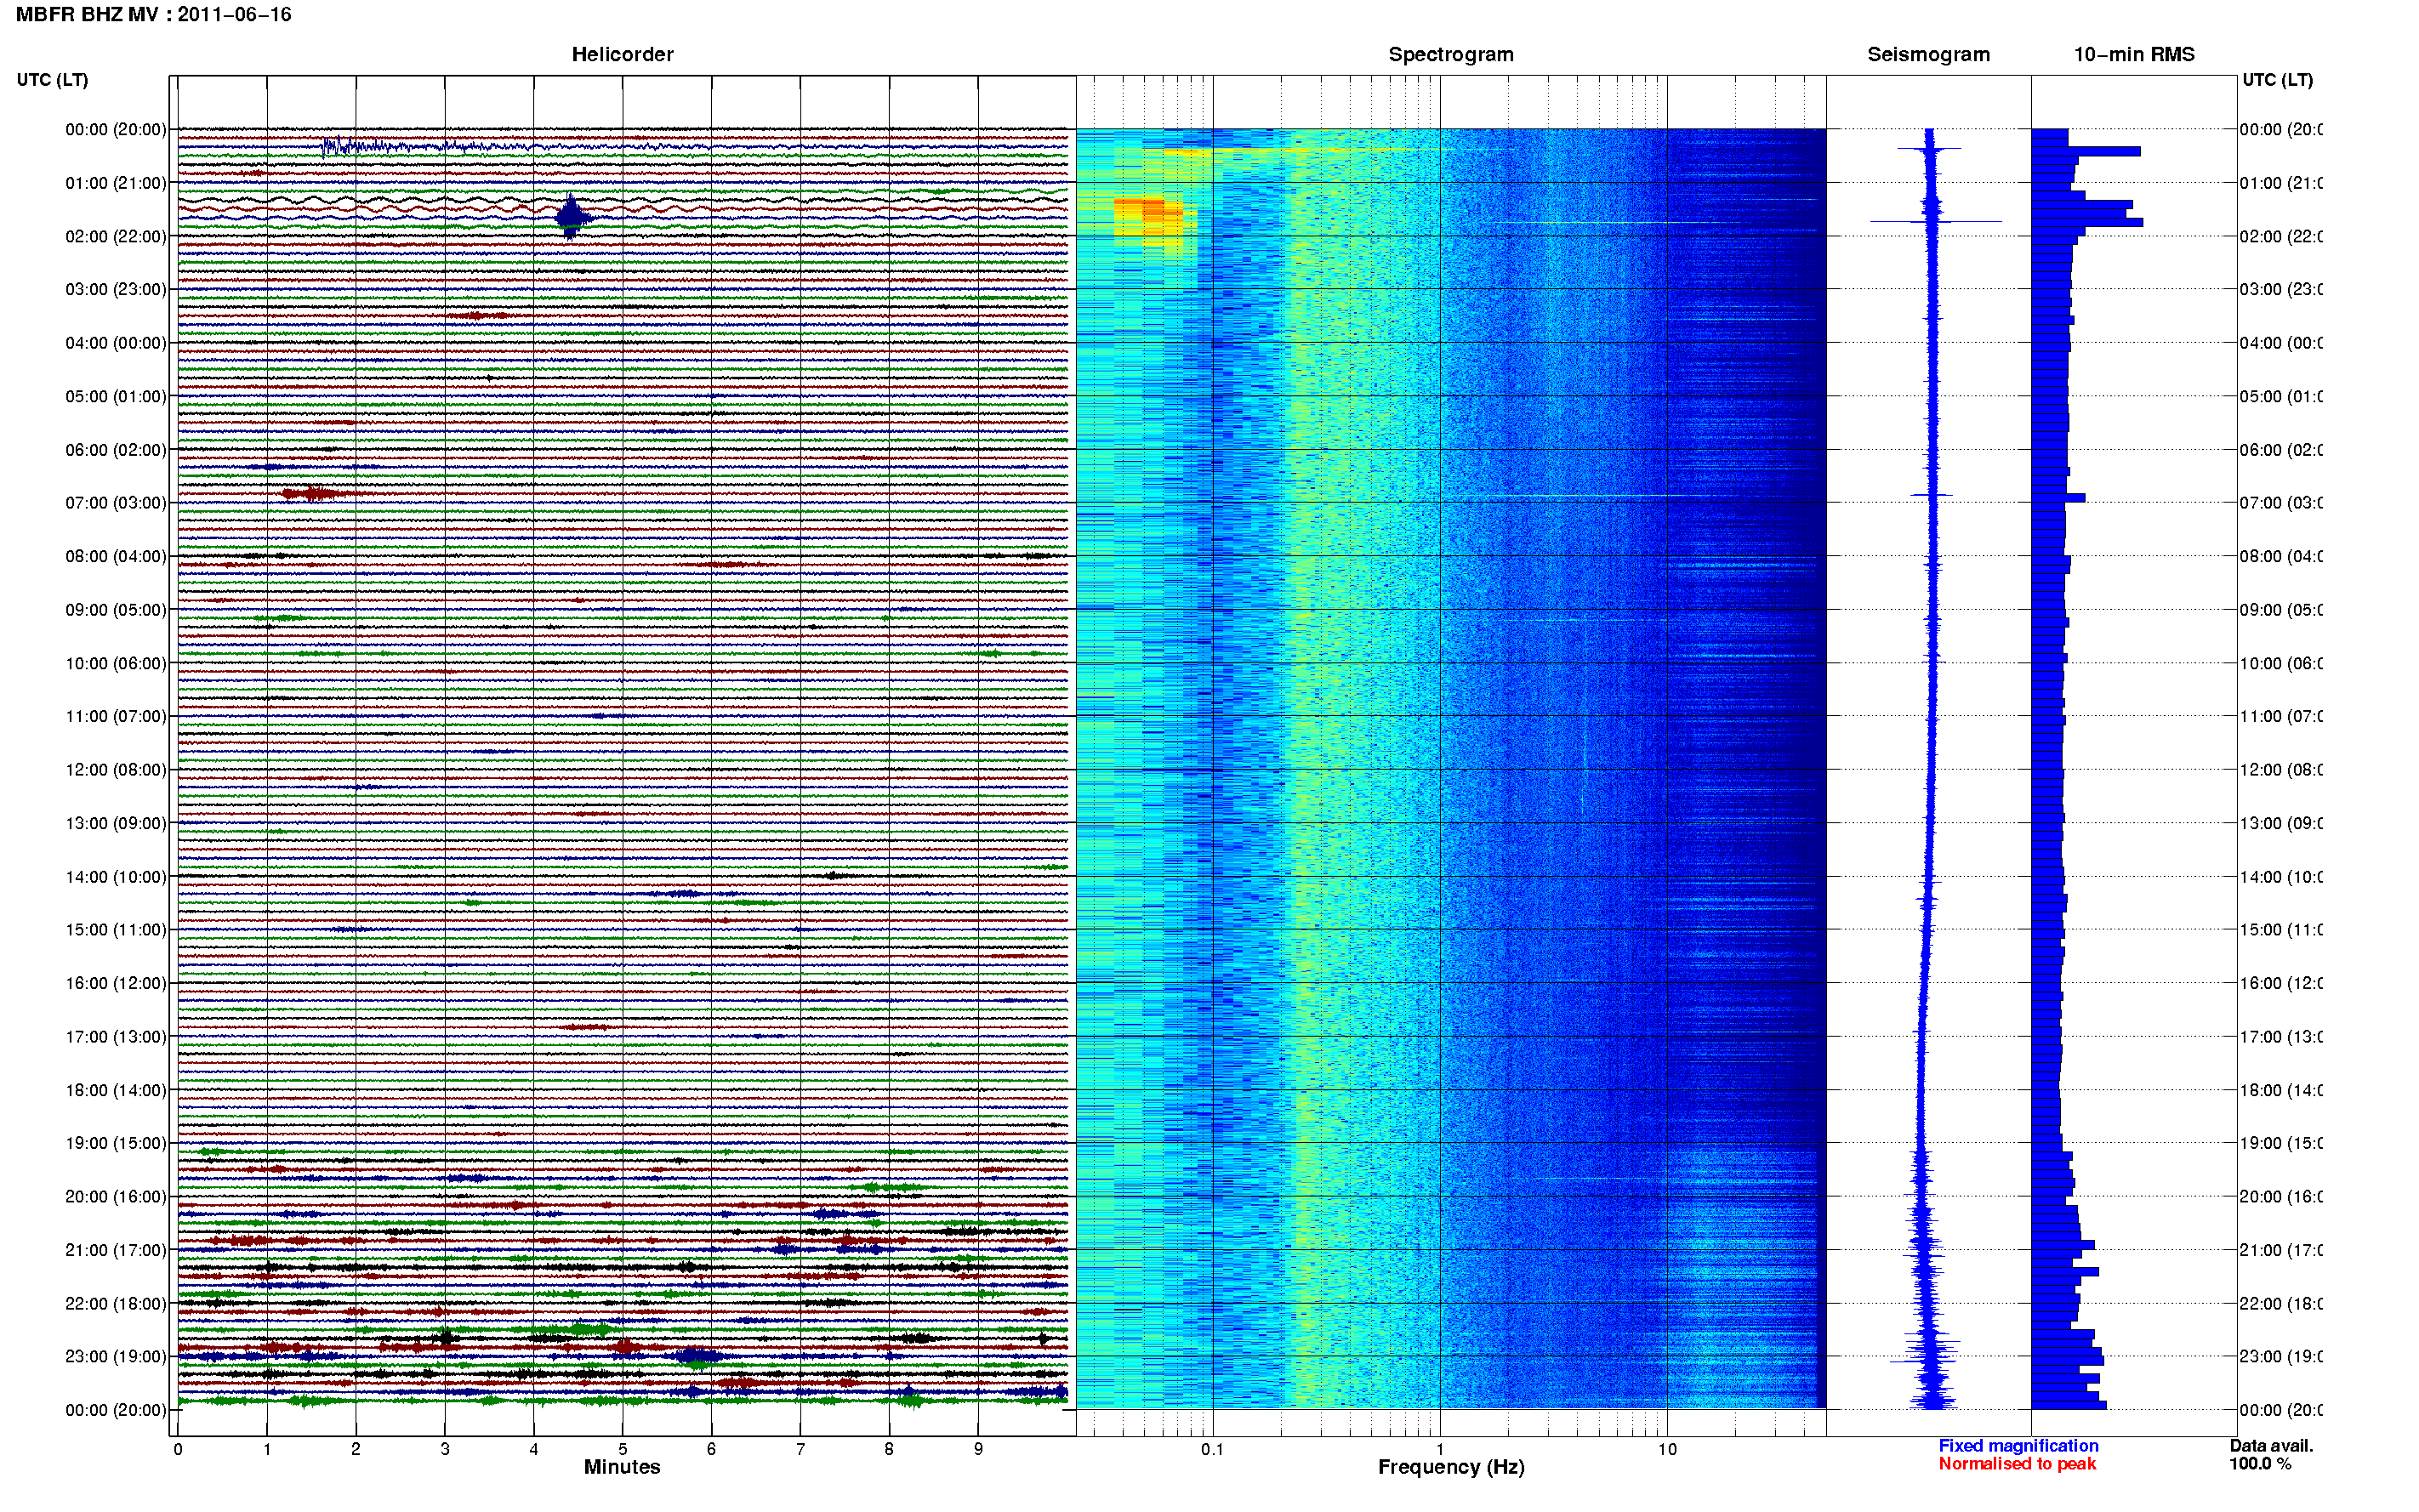Click the Data avail. label

(x=2271, y=1445)
